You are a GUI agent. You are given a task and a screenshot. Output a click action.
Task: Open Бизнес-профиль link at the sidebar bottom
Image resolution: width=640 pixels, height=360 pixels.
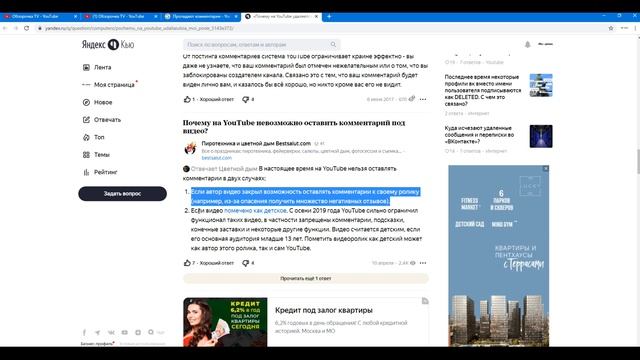pos(97,344)
